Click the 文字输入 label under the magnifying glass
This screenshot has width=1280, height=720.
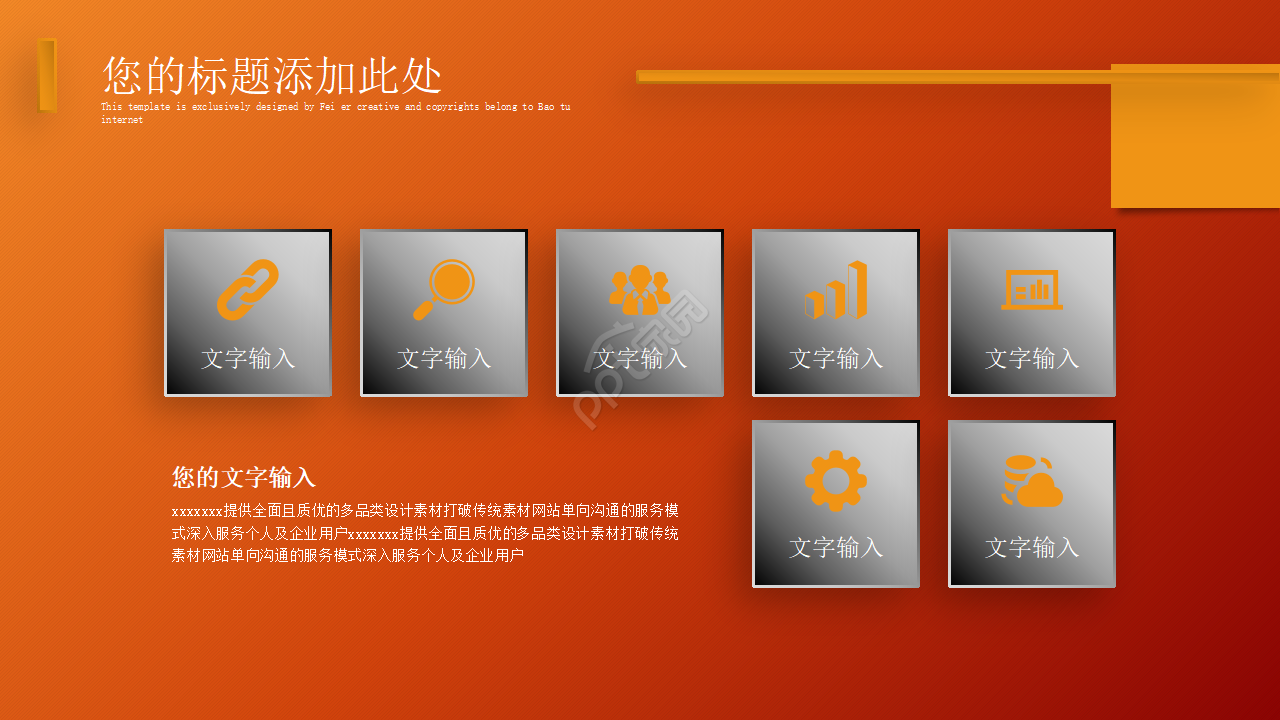[444, 358]
